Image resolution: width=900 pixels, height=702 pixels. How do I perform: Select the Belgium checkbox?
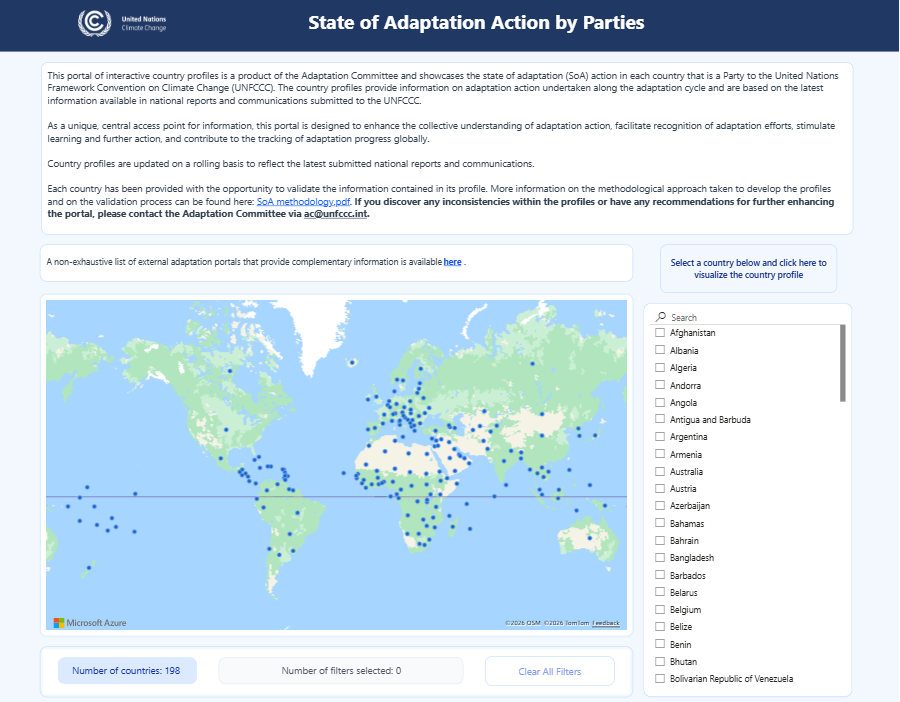pyautogui.click(x=660, y=610)
